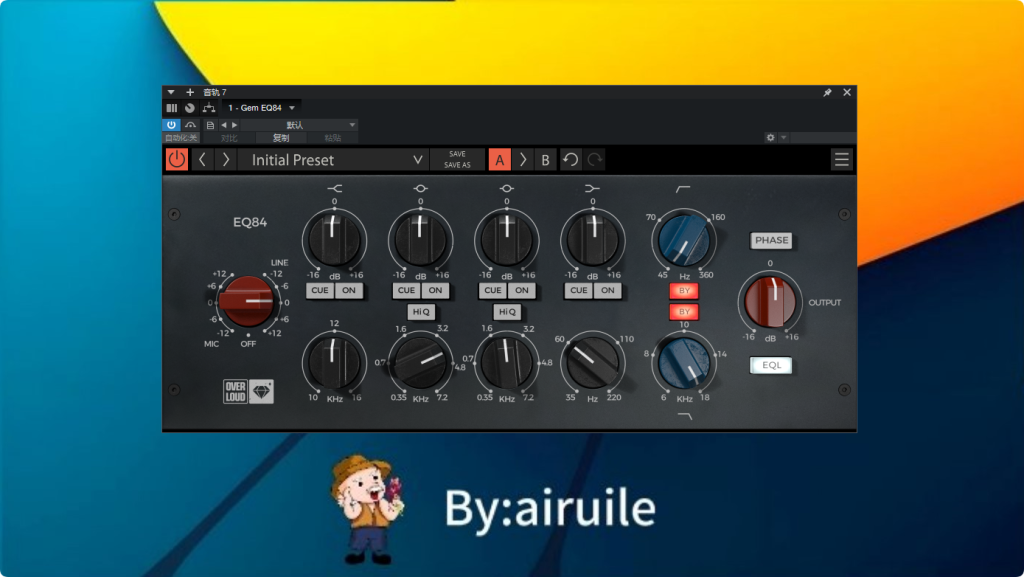Enable Hi Q on first mid band

pos(421,312)
